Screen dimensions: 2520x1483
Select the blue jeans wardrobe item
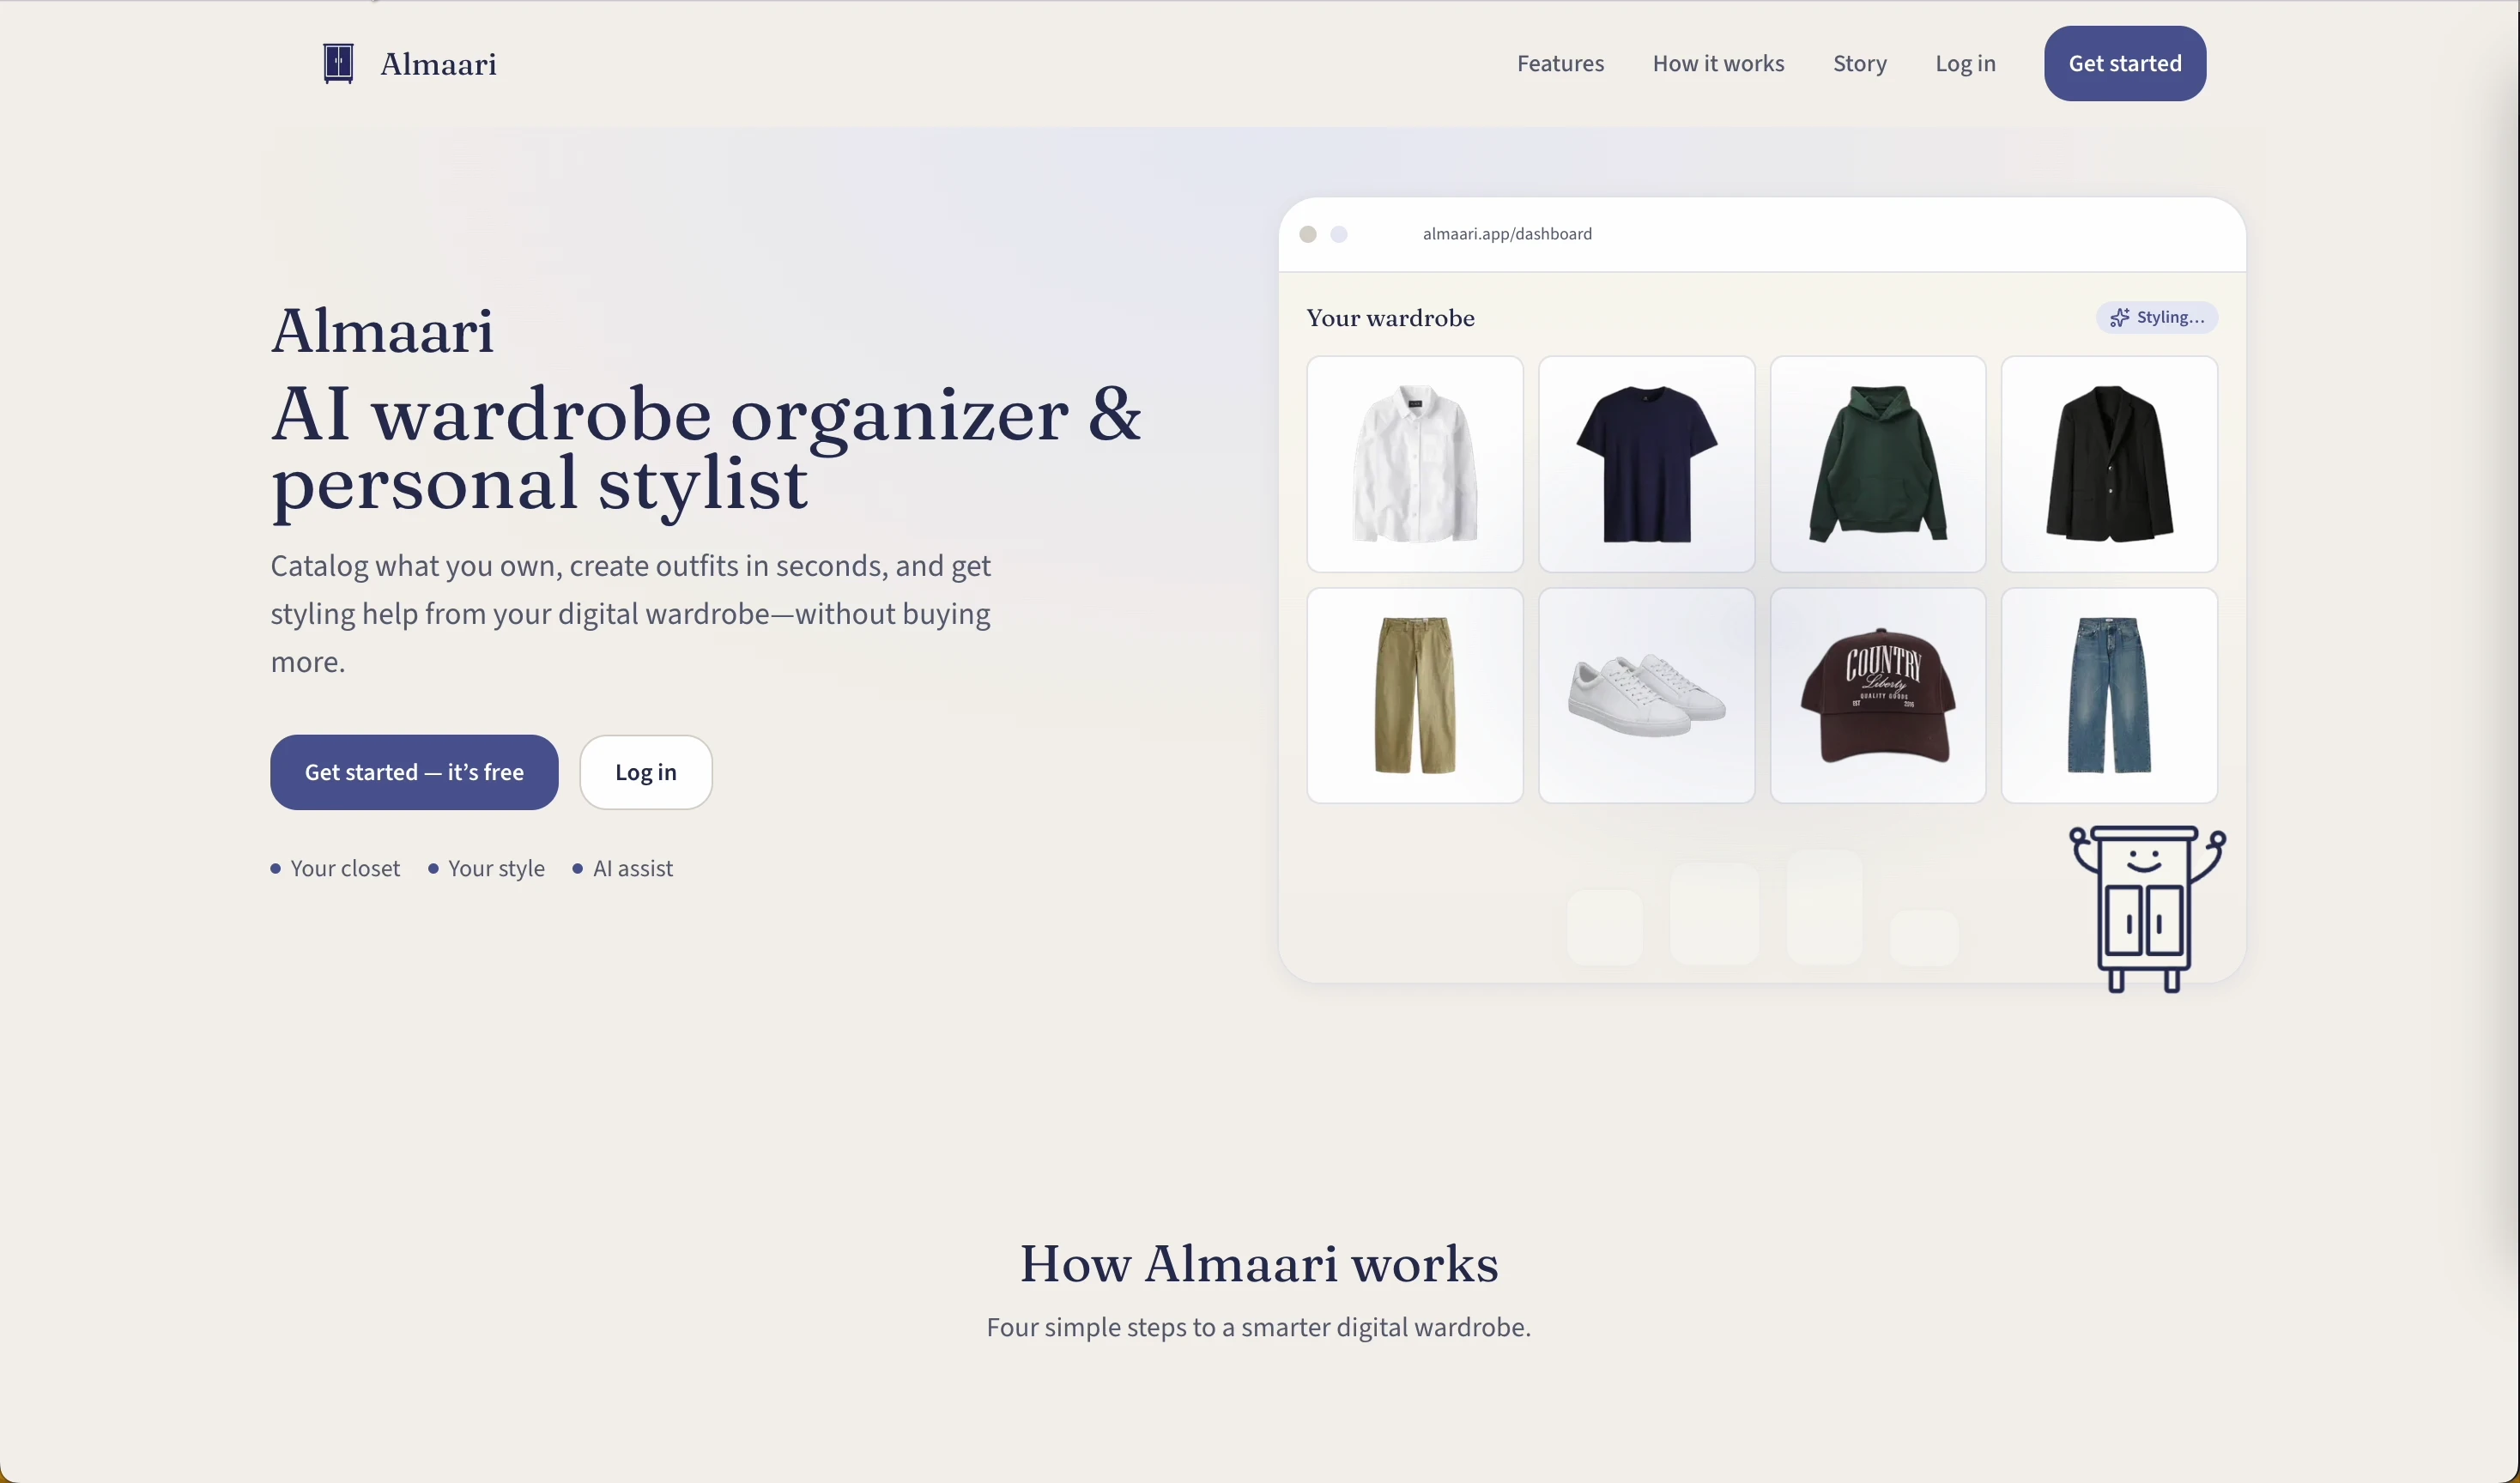click(x=2109, y=695)
